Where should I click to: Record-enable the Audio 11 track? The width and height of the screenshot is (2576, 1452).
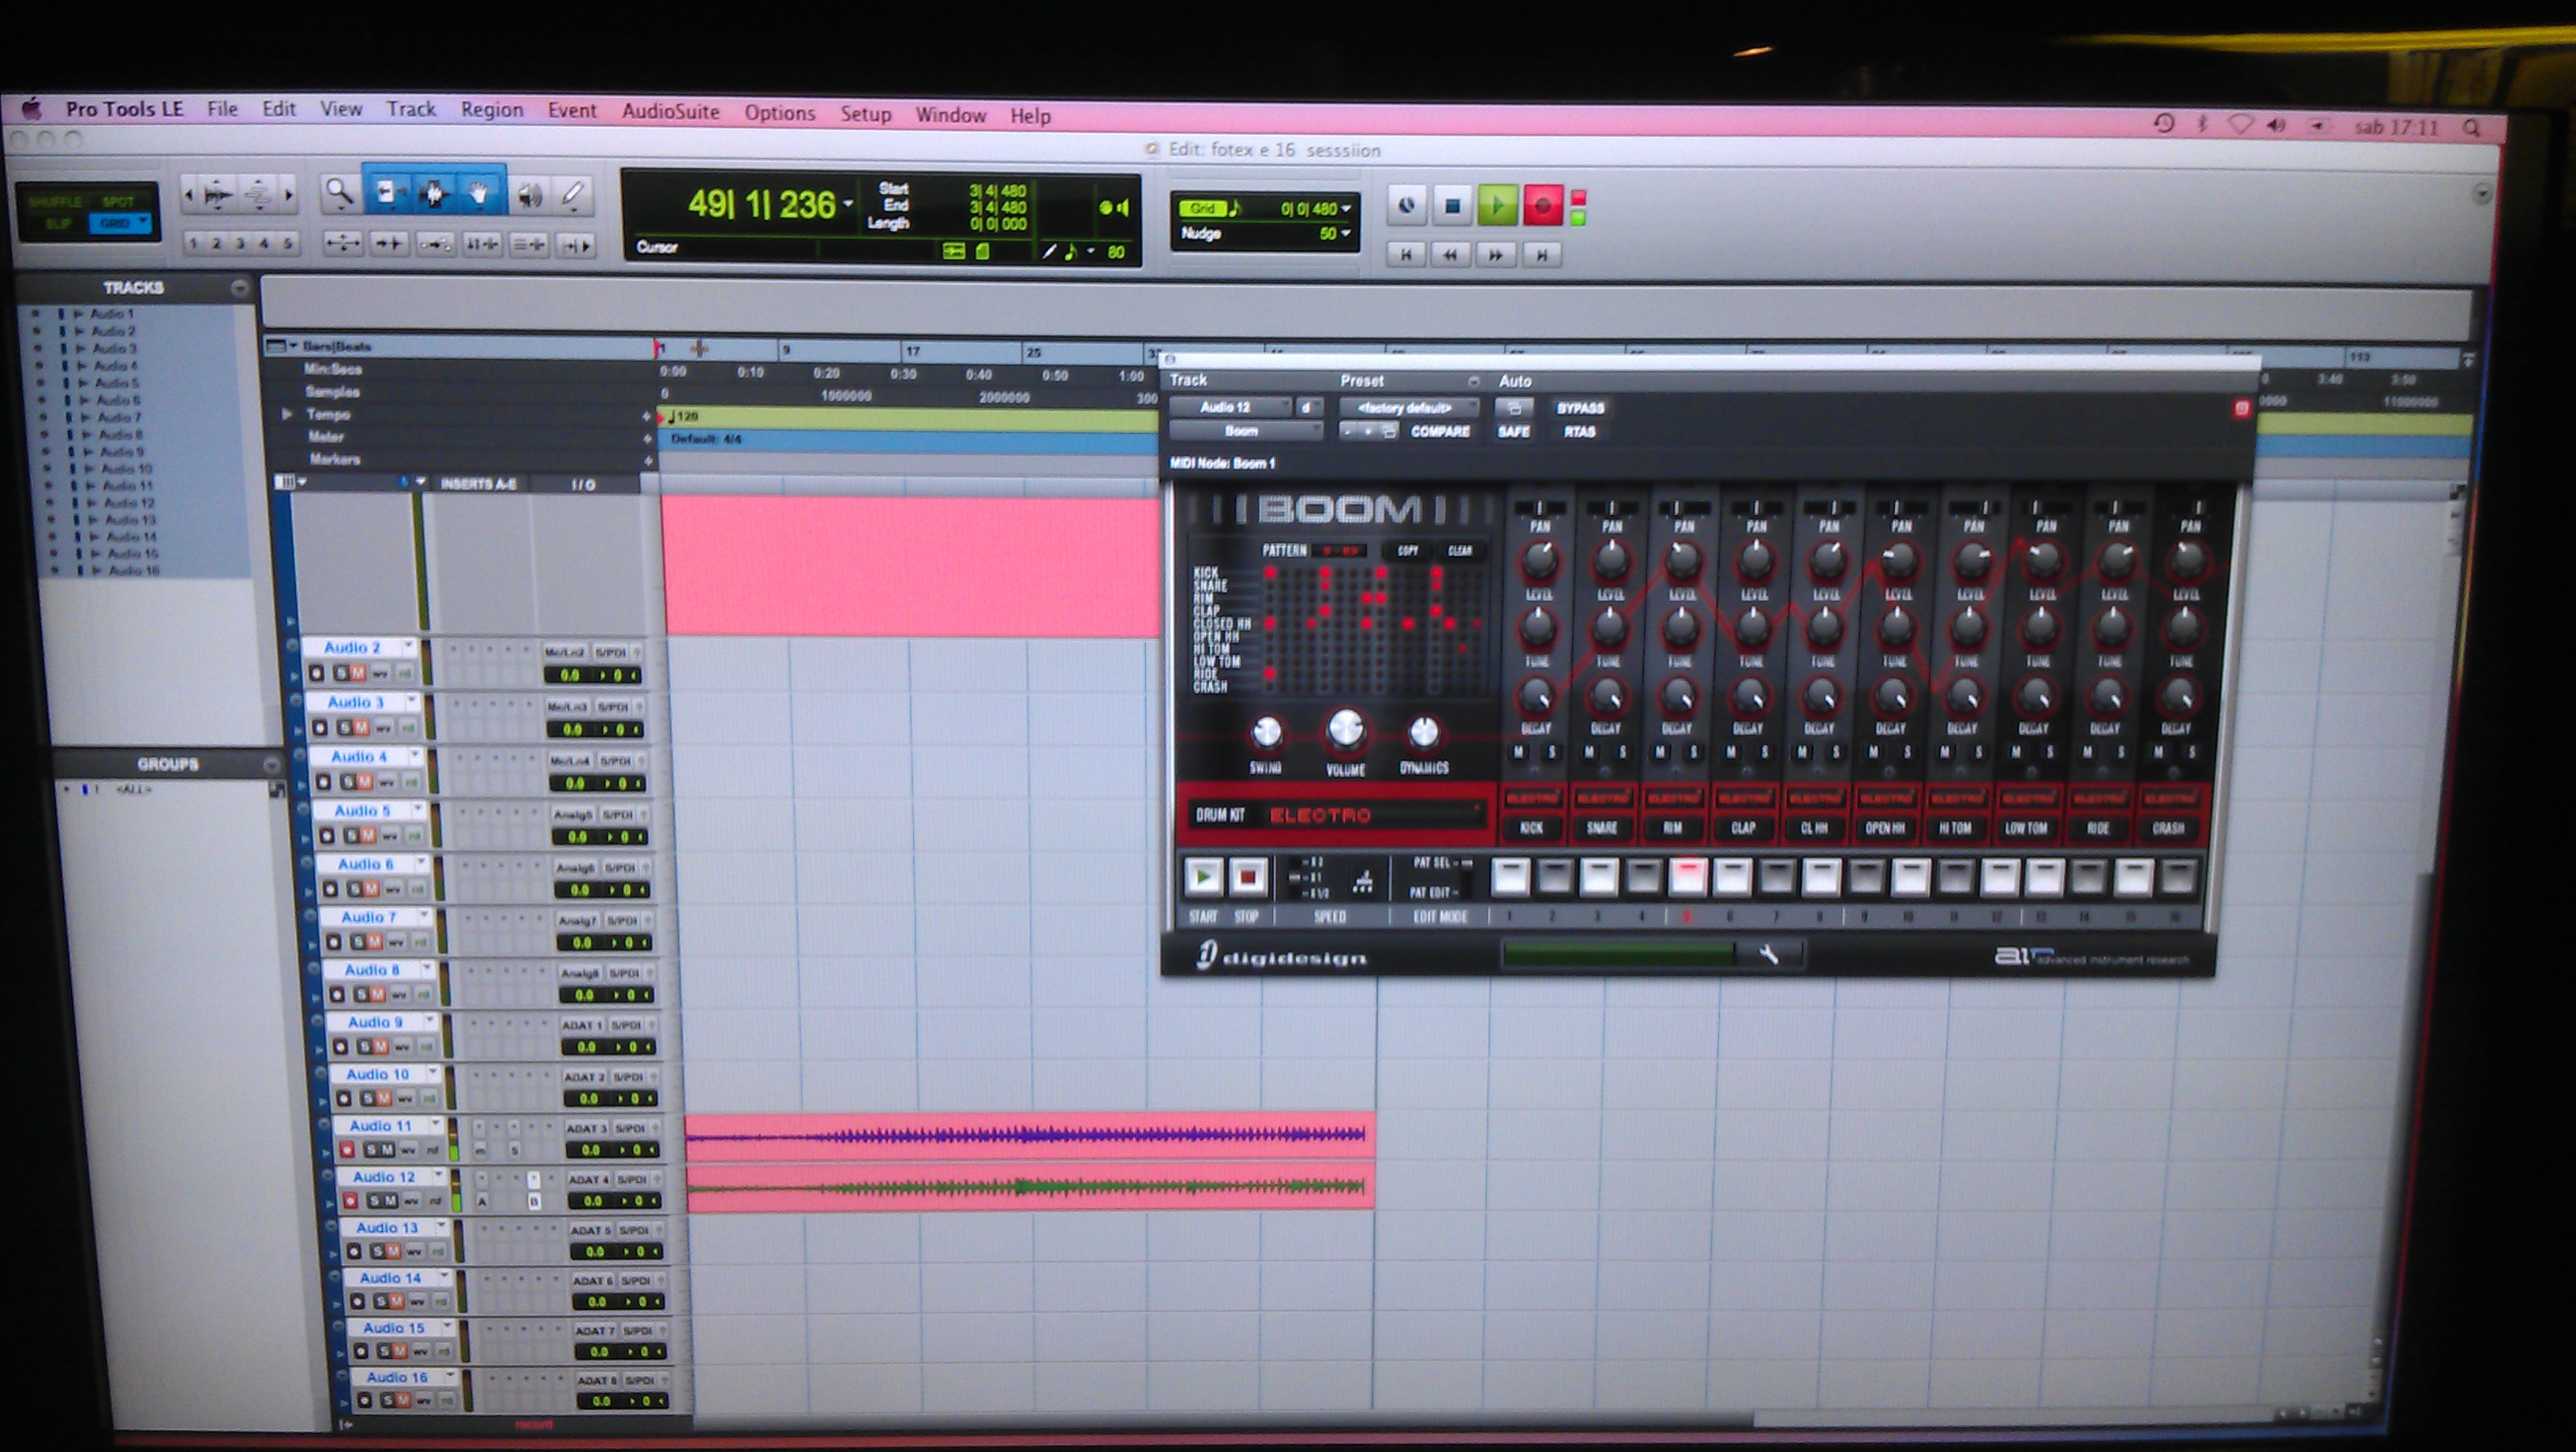click(346, 1149)
